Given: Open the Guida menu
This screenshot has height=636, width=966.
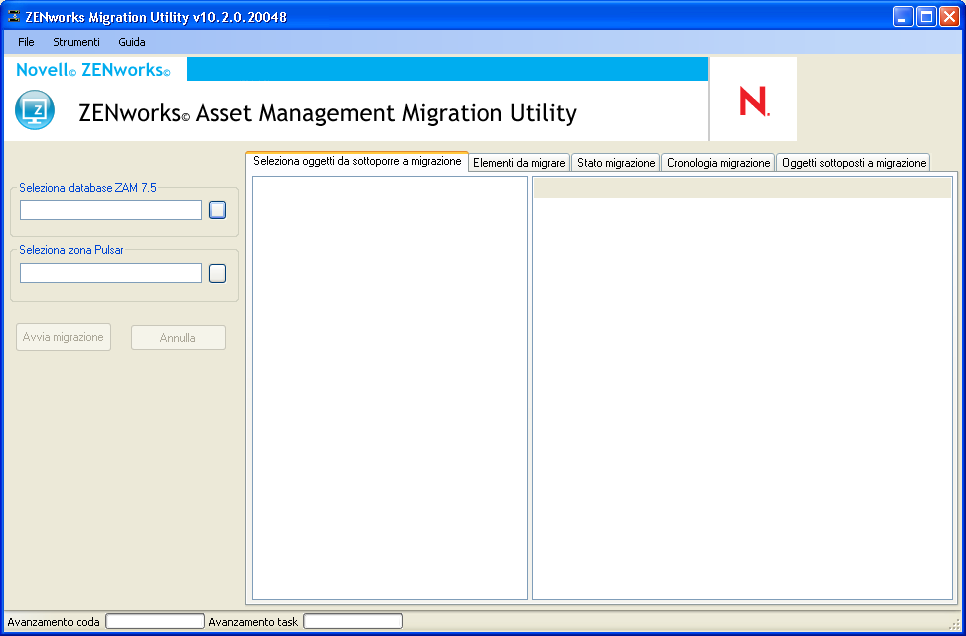Looking at the screenshot, I should coord(132,42).
